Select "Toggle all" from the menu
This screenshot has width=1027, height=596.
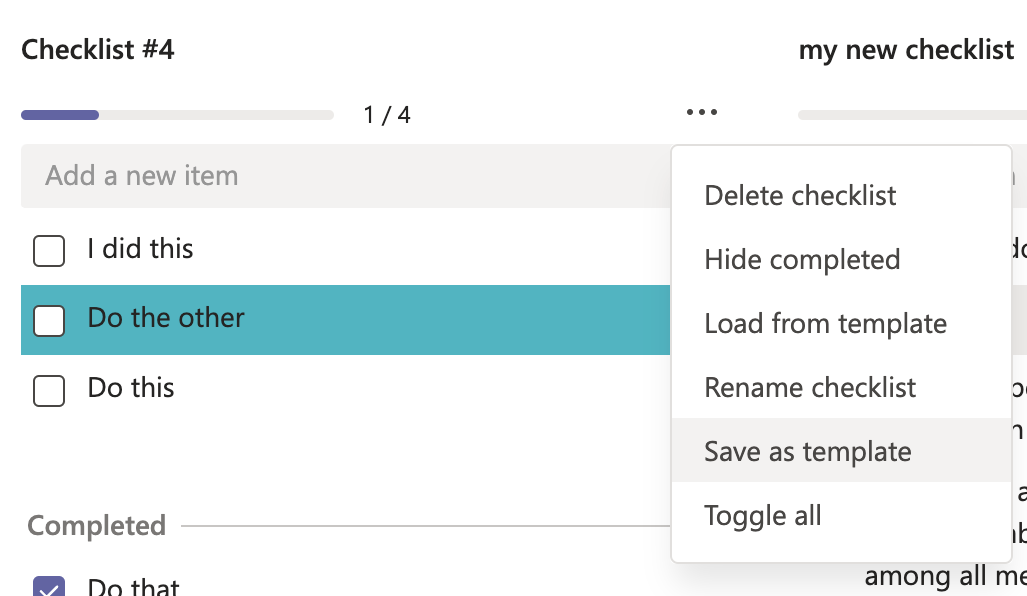[x=763, y=515]
